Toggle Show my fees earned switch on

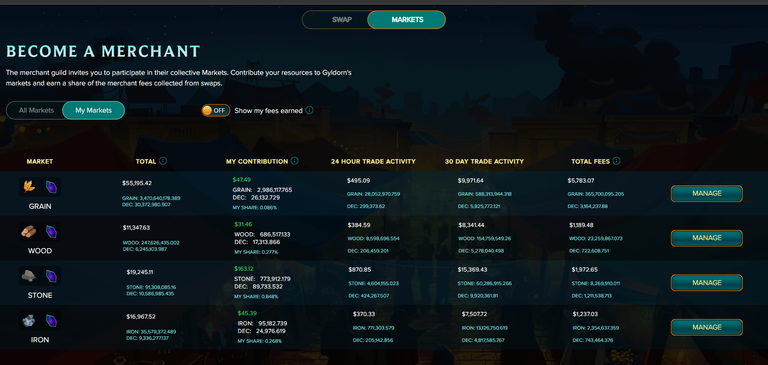pos(216,110)
